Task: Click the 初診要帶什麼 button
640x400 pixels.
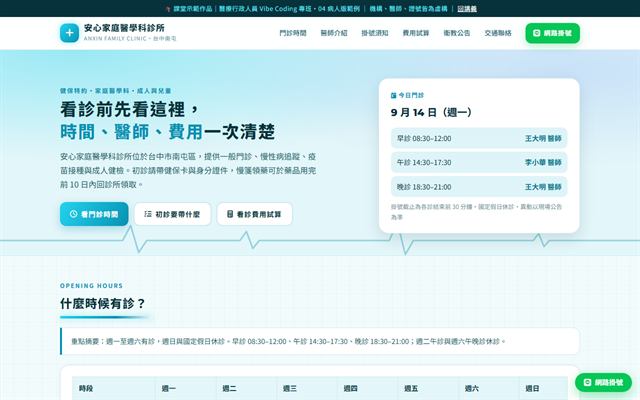Action: pos(172,214)
